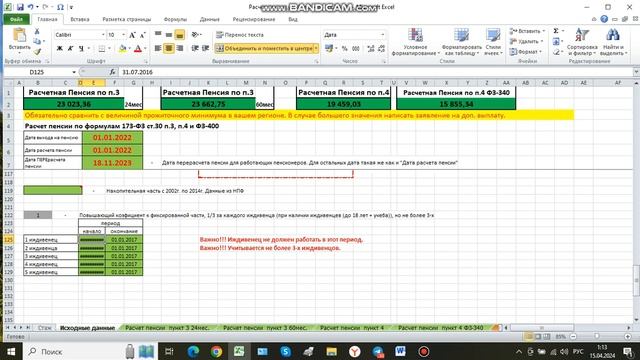Viewport: 640px width, 360px height.
Task: Undo the last action
Action: (x=31, y=7)
